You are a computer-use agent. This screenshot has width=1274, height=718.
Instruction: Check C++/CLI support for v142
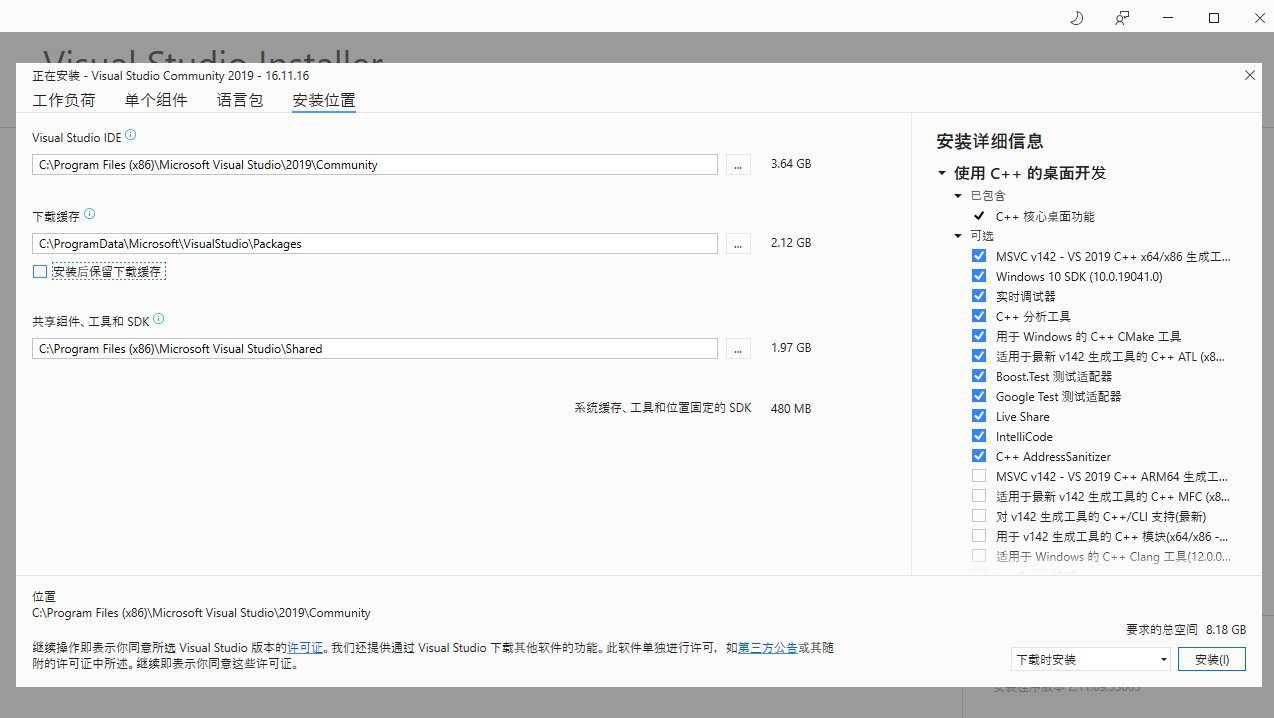(x=979, y=516)
